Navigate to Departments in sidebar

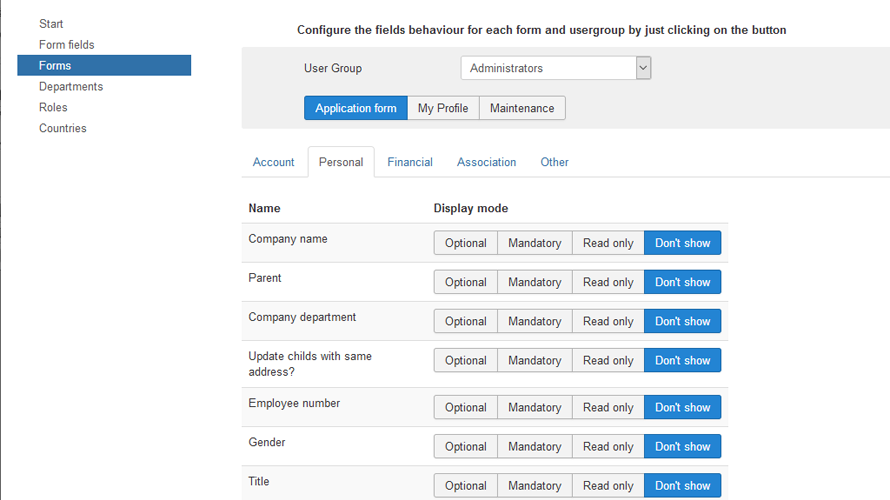coord(71,87)
